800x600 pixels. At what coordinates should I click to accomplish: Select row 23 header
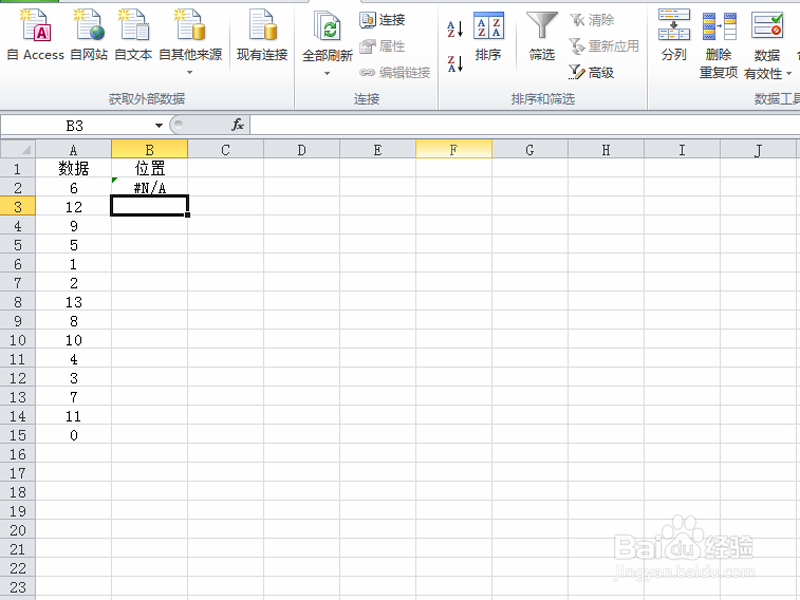tap(18, 587)
